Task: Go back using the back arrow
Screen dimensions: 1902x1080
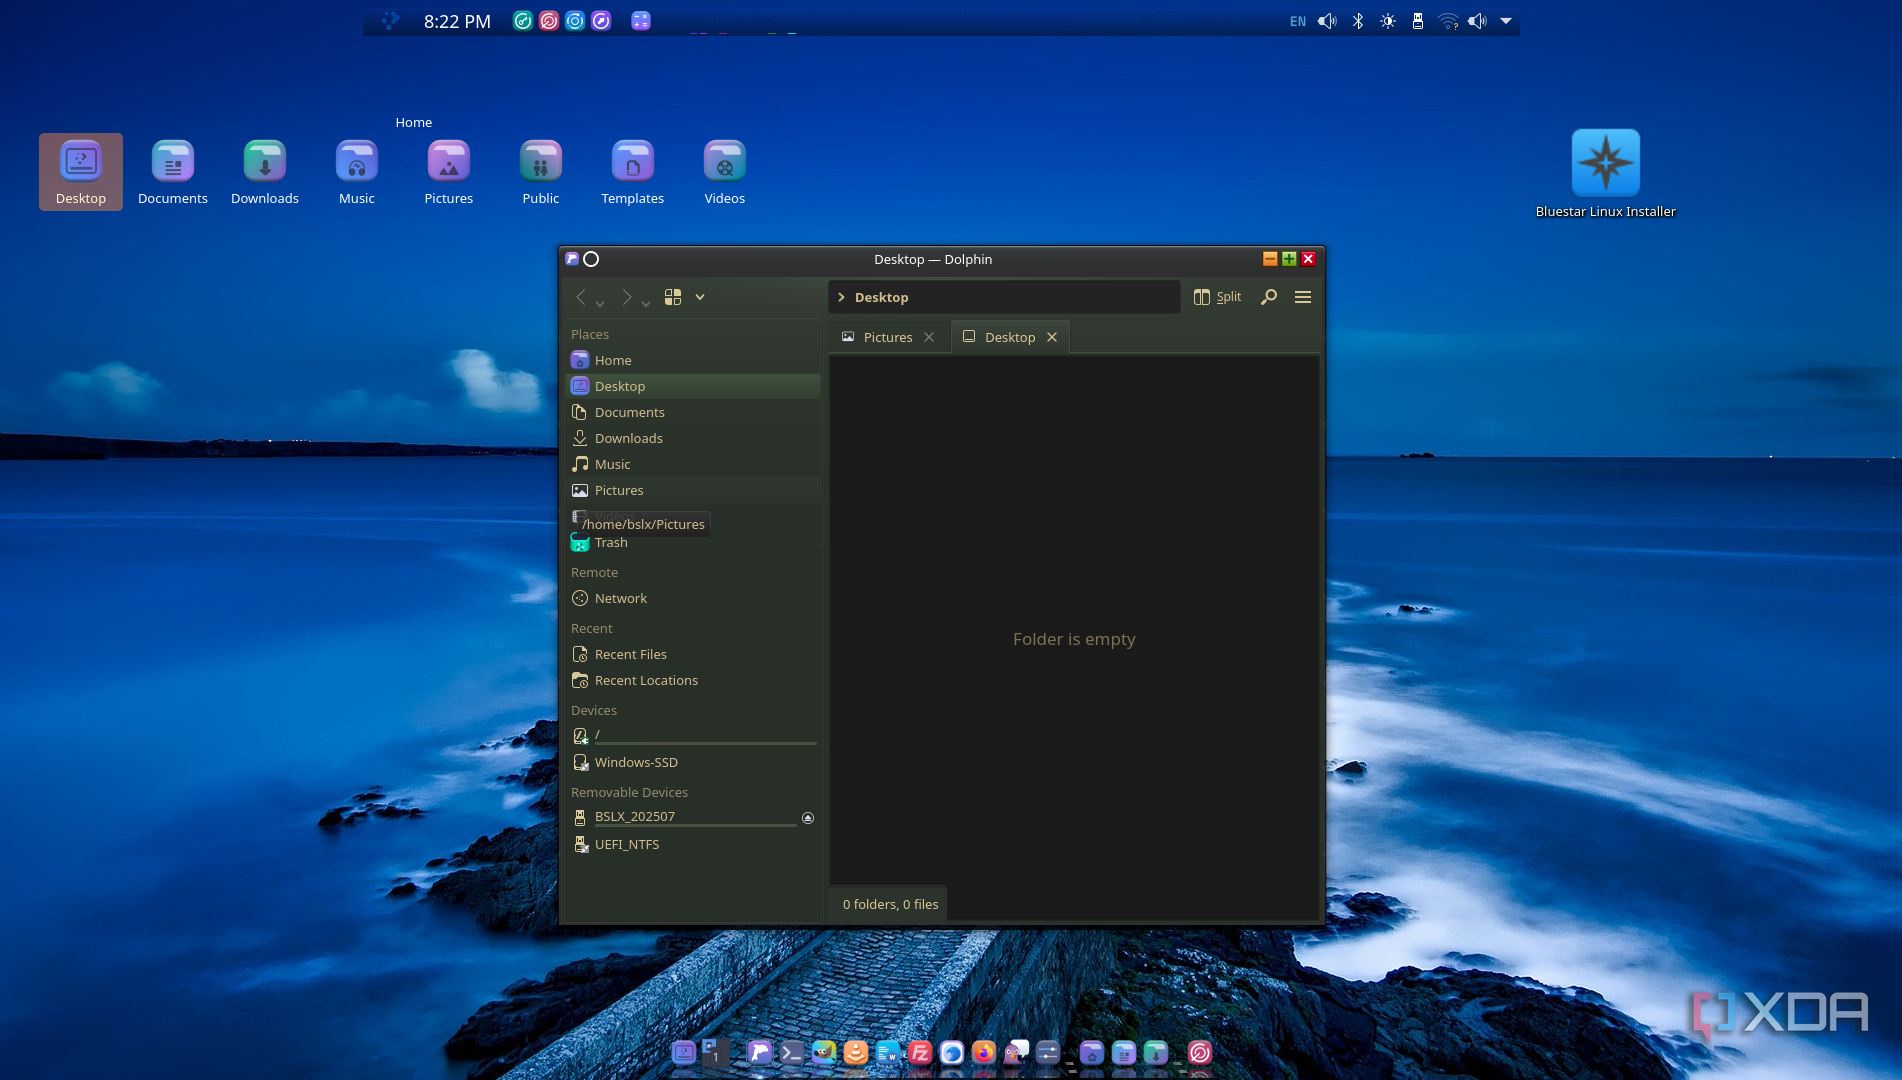Action: 581,297
